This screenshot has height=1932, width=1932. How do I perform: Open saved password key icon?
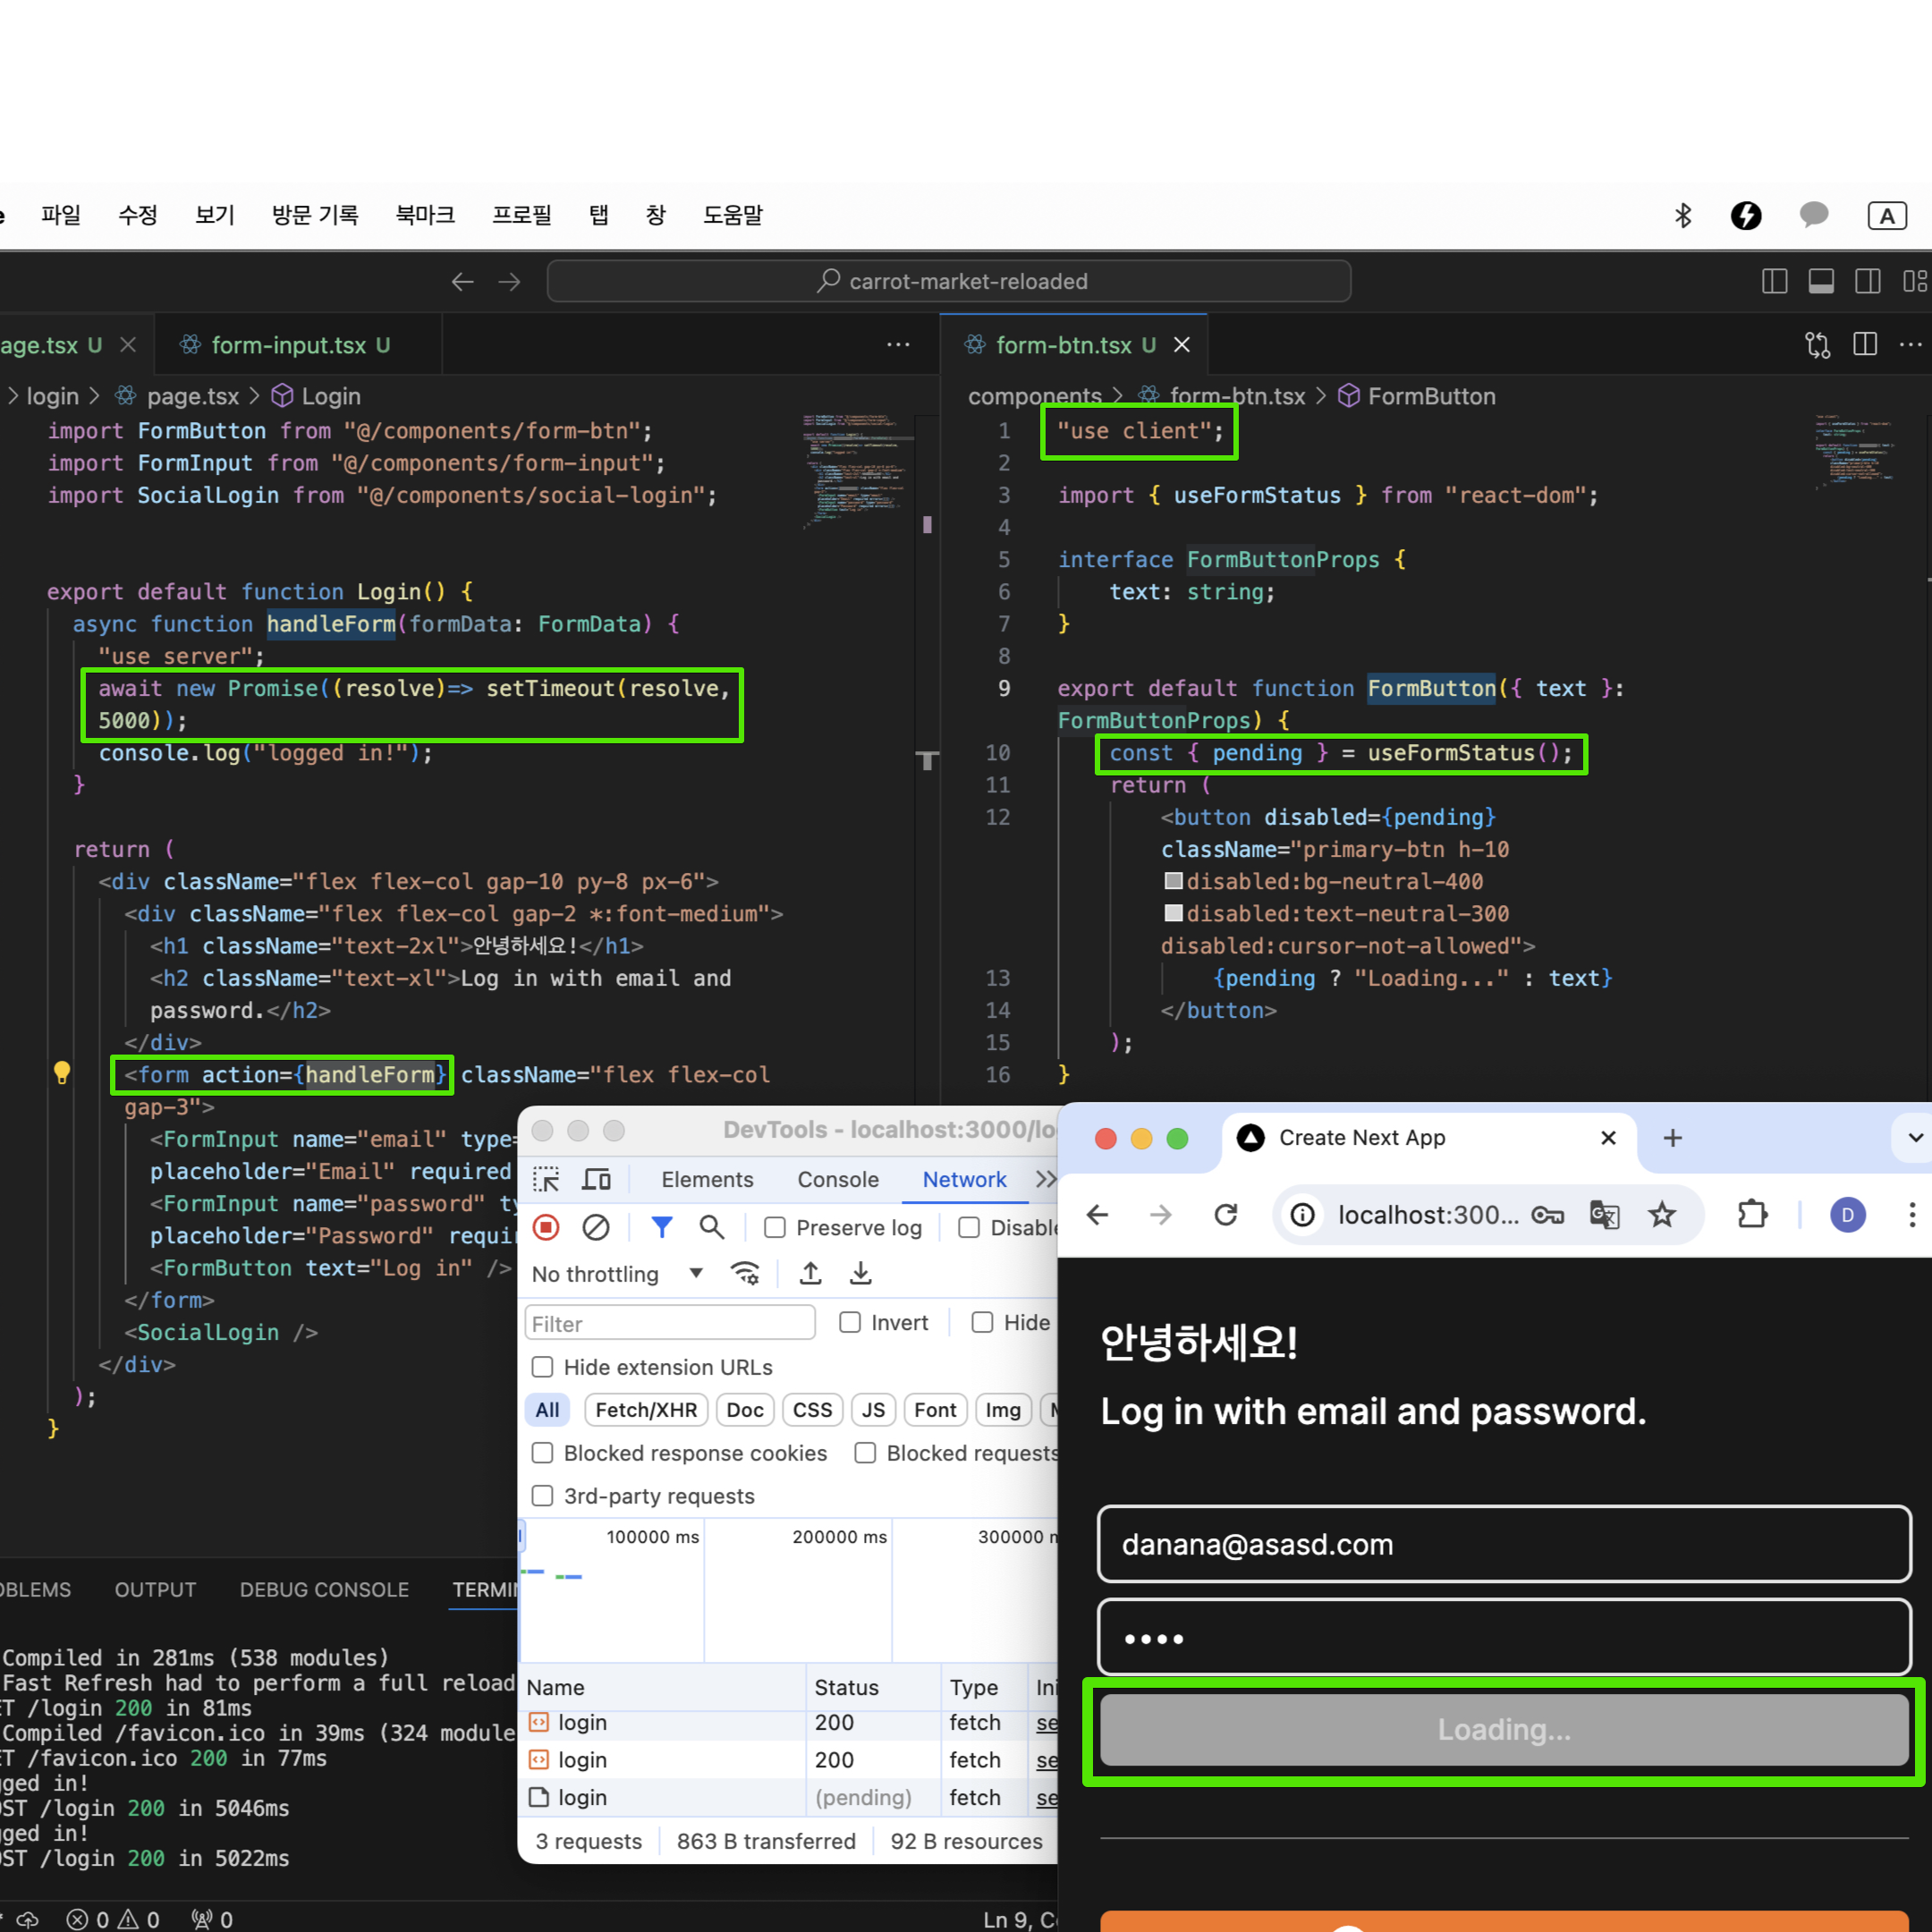(1548, 1215)
